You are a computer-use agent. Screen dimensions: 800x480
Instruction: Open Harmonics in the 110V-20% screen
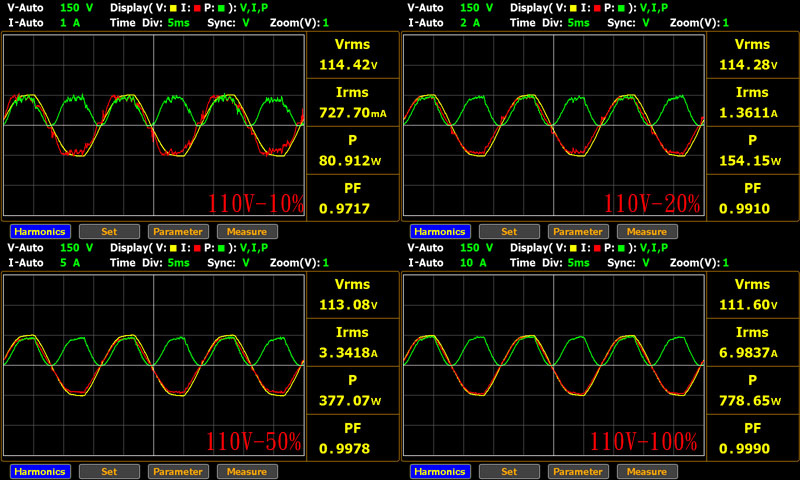tap(440, 232)
